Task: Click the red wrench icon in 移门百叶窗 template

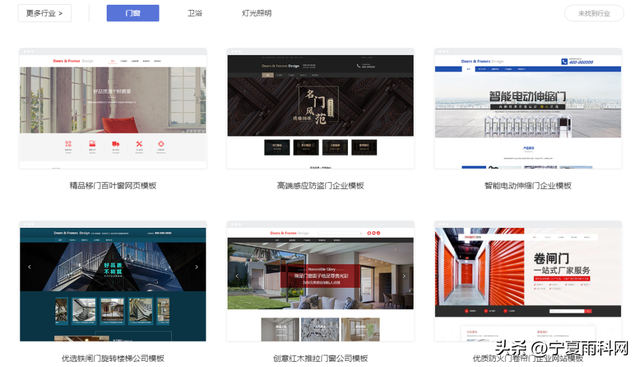Action: (x=139, y=144)
